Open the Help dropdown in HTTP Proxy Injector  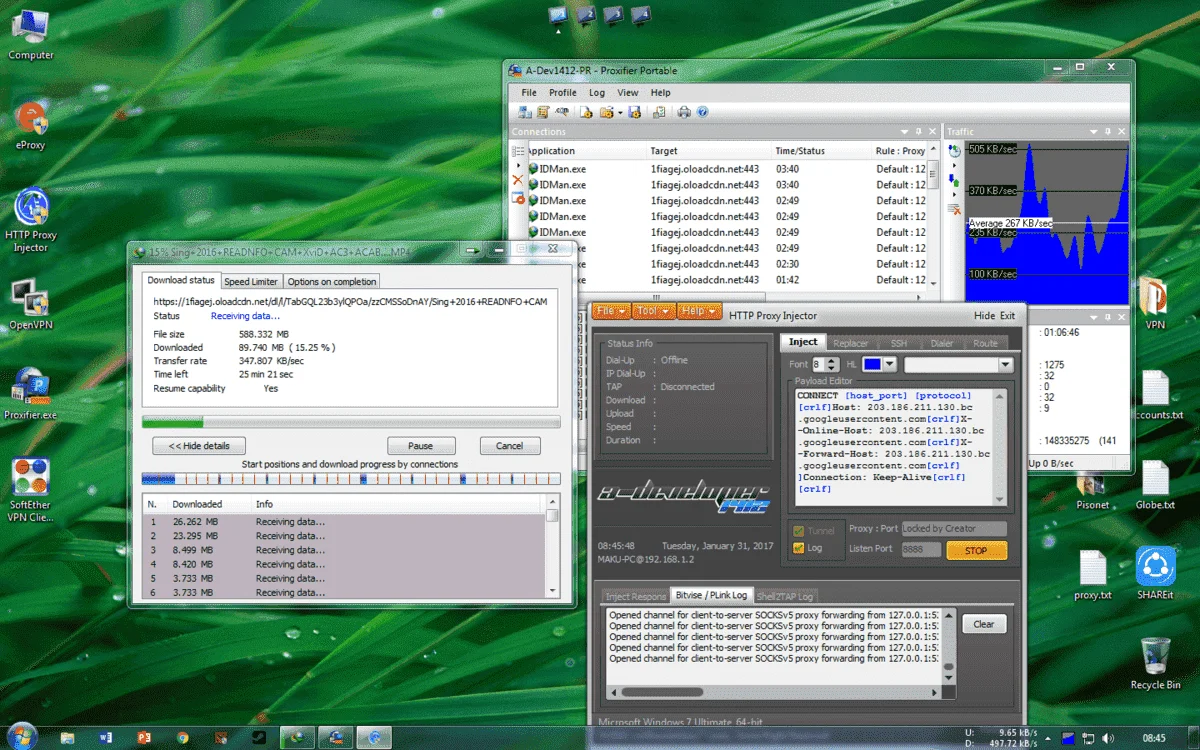click(x=699, y=311)
